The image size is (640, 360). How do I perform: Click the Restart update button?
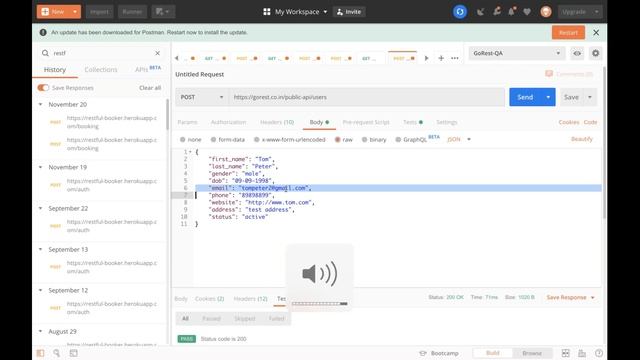[568, 32]
